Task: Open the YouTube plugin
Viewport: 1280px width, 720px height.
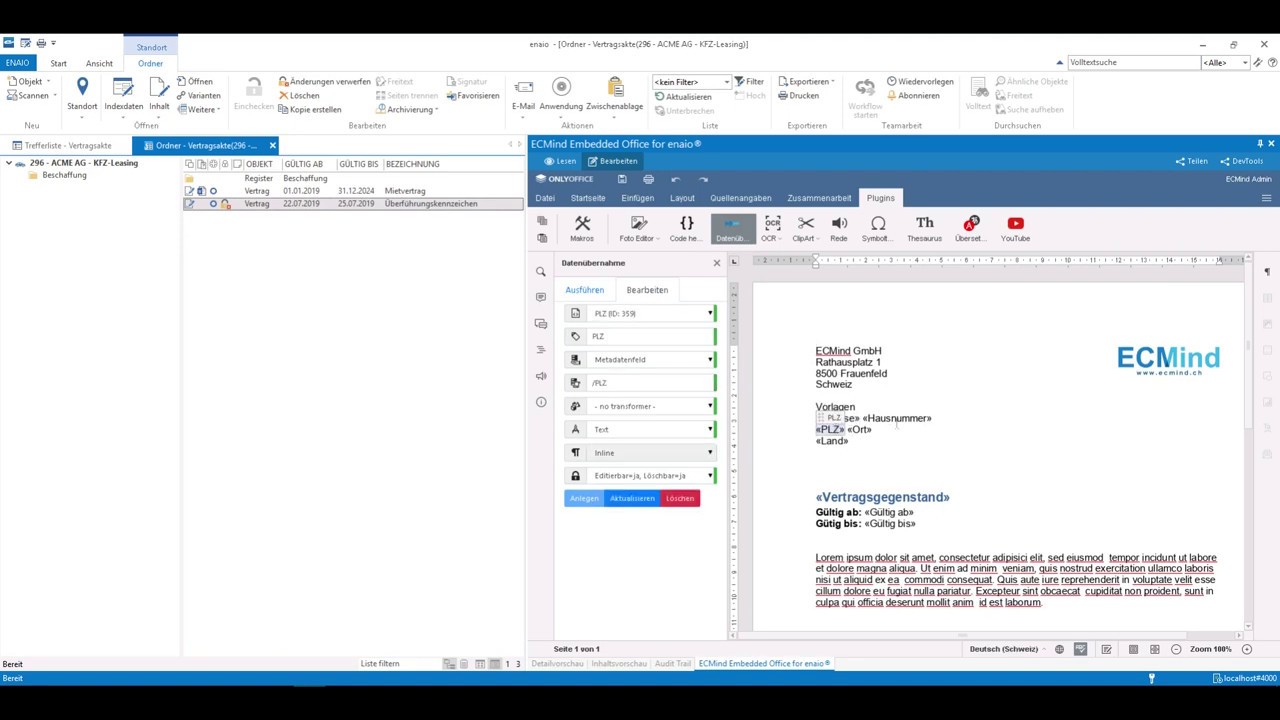Action: click(1015, 229)
